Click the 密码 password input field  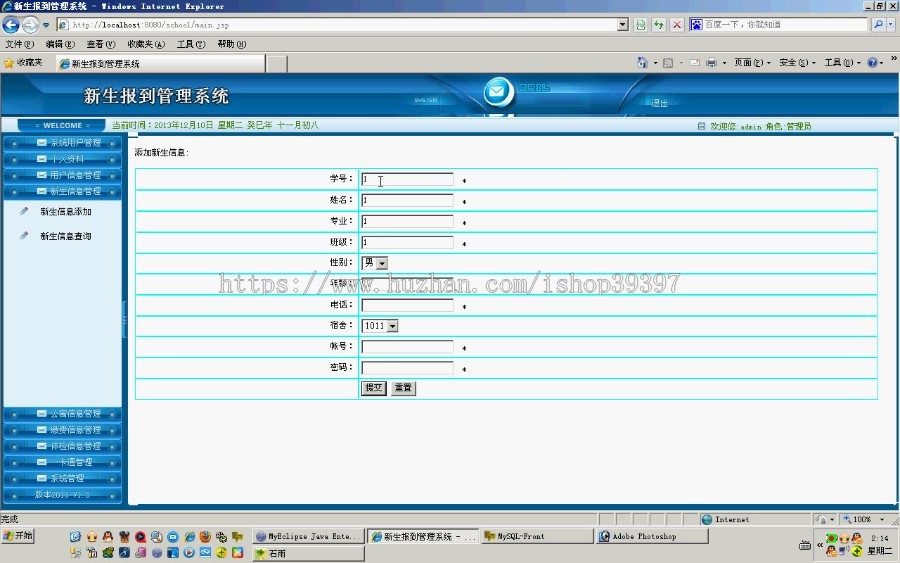click(x=408, y=367)
